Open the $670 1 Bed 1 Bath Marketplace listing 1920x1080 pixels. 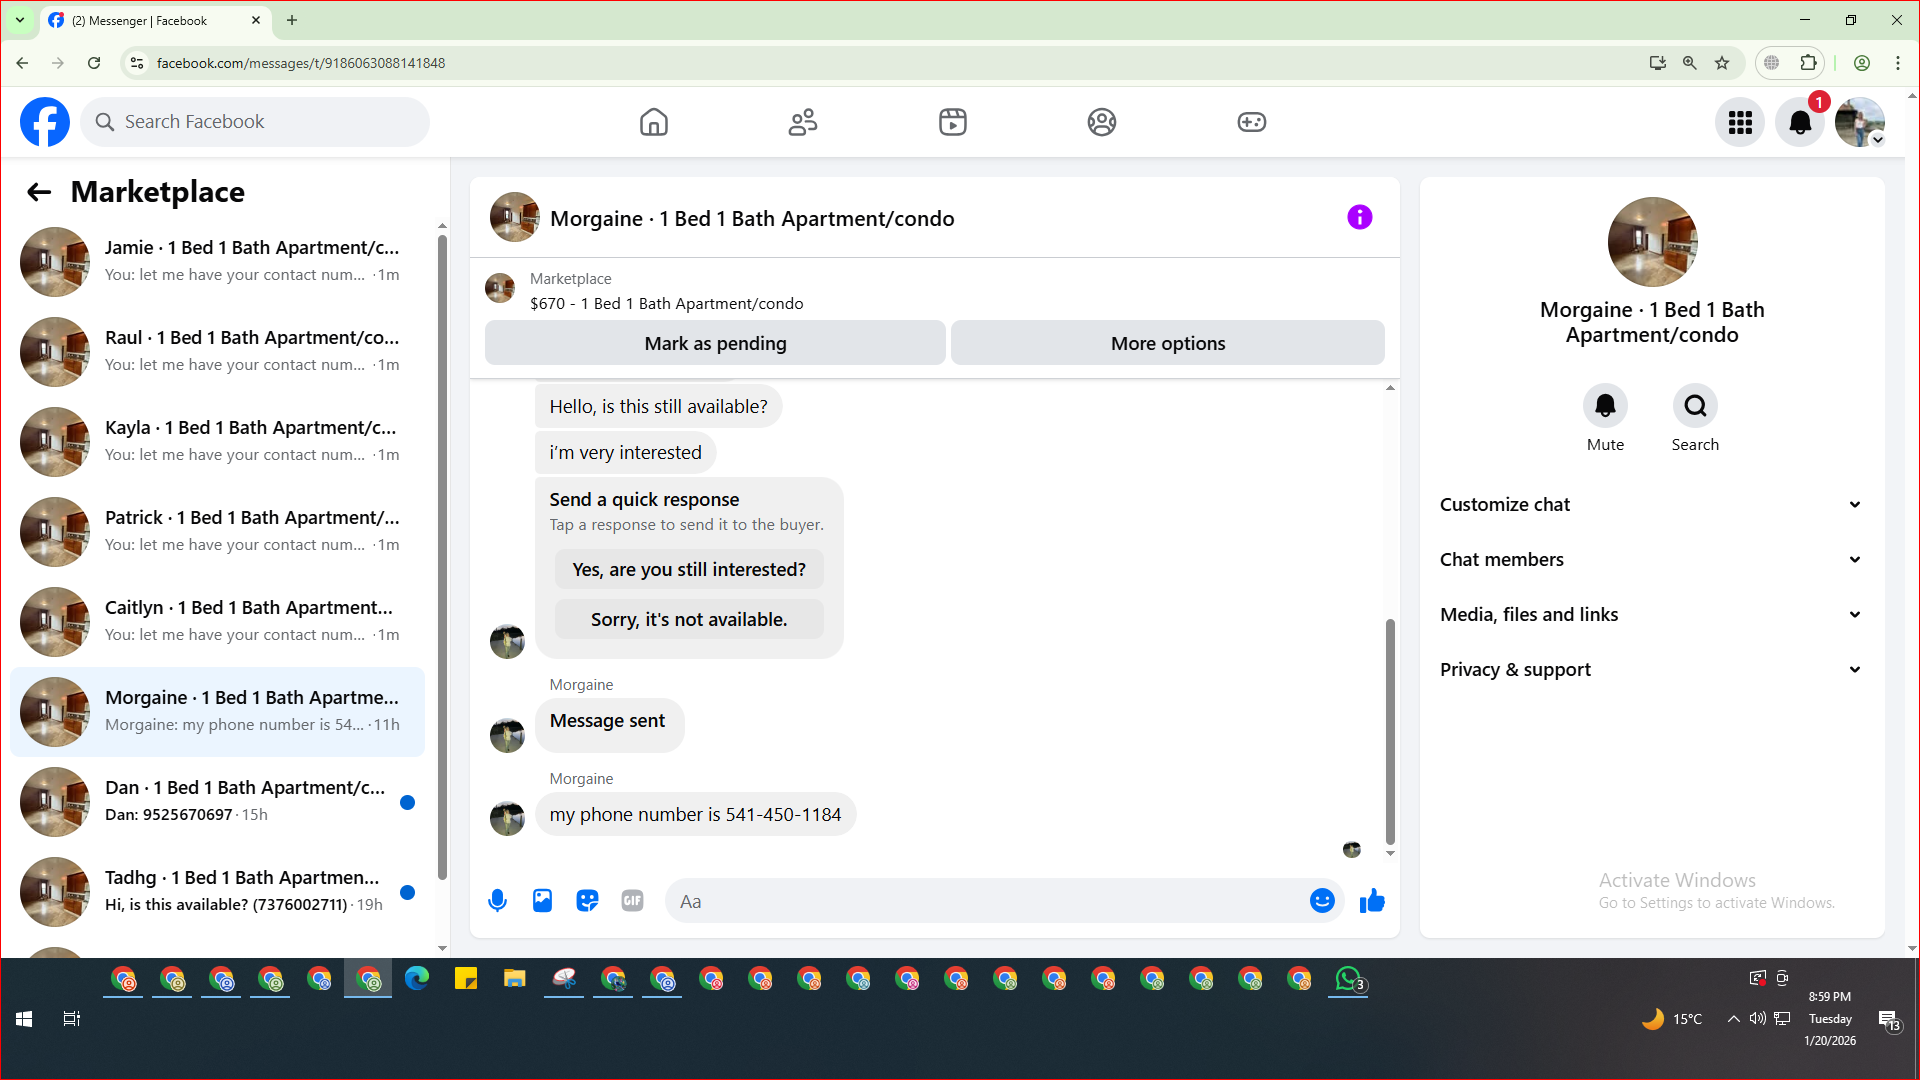[666, 304]
